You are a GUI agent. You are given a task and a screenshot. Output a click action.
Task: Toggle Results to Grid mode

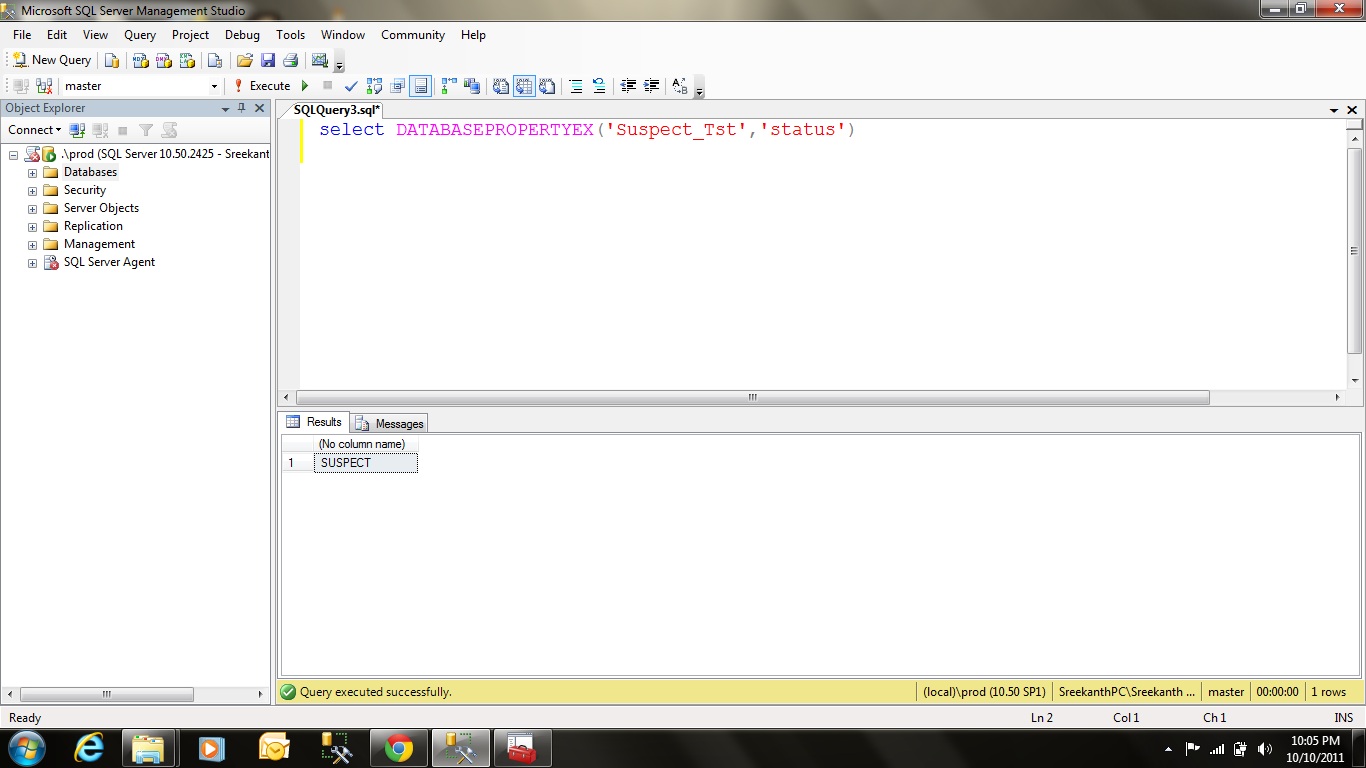(524, 87)
